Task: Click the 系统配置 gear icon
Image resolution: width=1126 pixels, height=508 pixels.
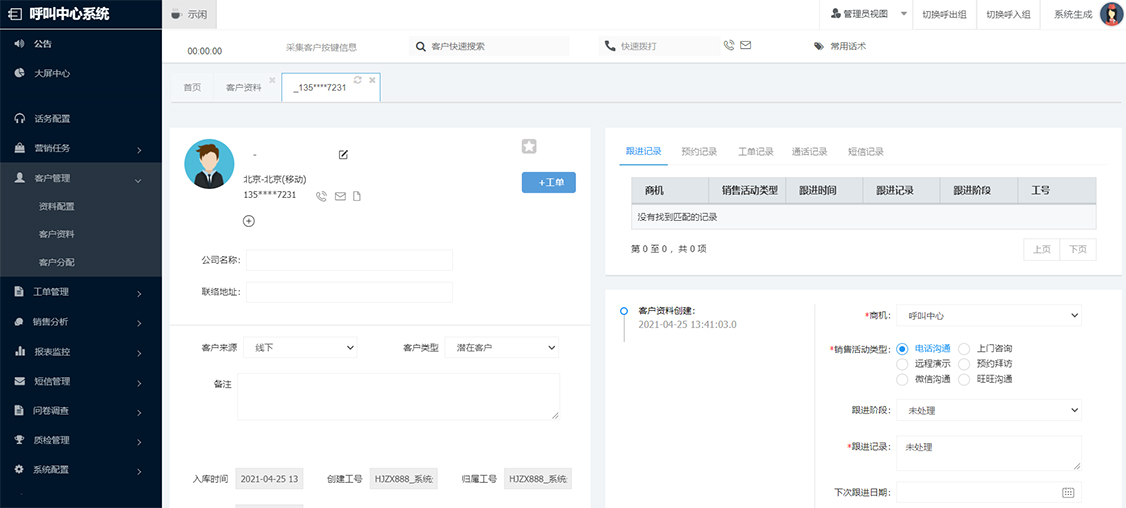Action: [x=19, y=469]
